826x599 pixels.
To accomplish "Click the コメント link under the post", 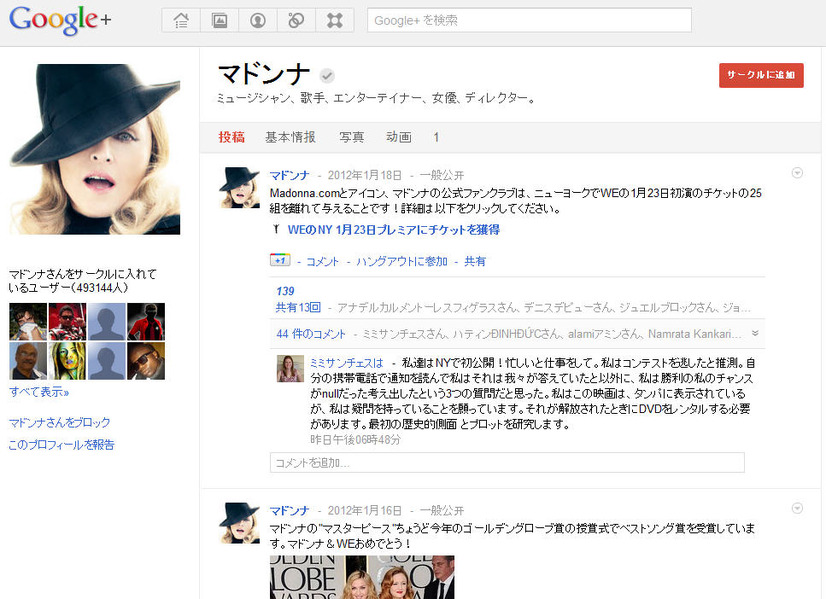I will [322, 261].
